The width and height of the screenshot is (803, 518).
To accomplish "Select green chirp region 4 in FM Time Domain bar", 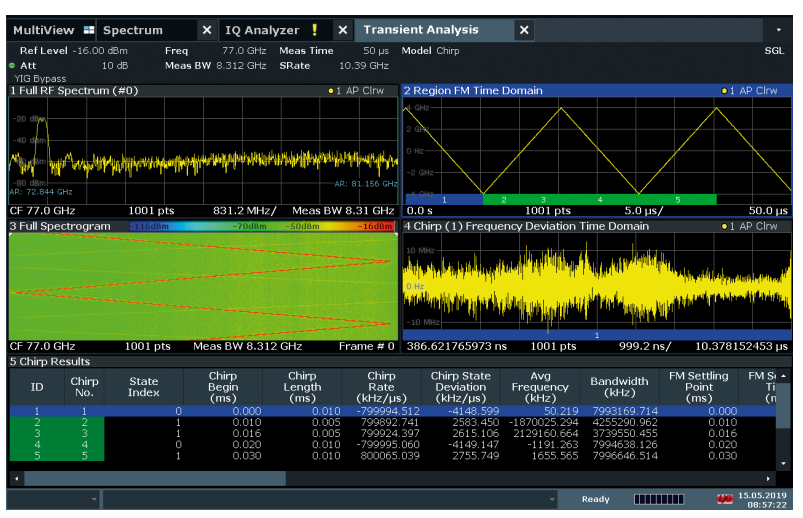I will pos(600,200).
